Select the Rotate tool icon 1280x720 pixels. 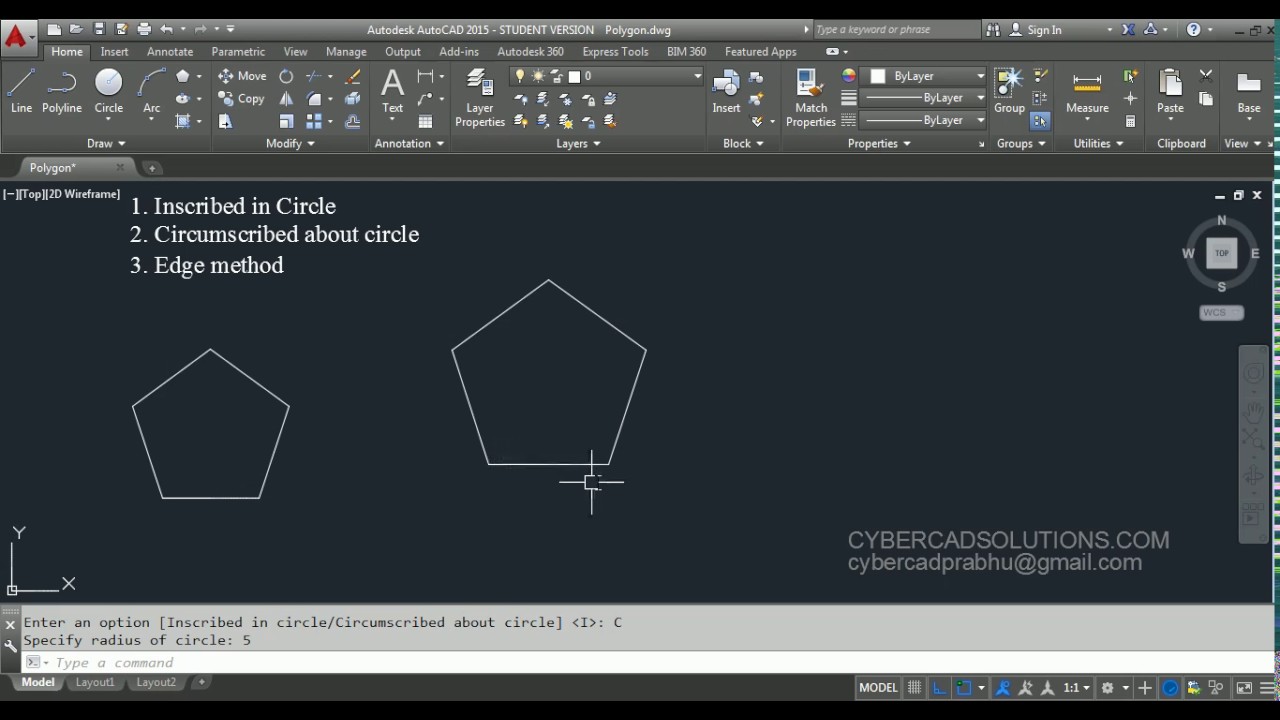[x=286, y=76]
